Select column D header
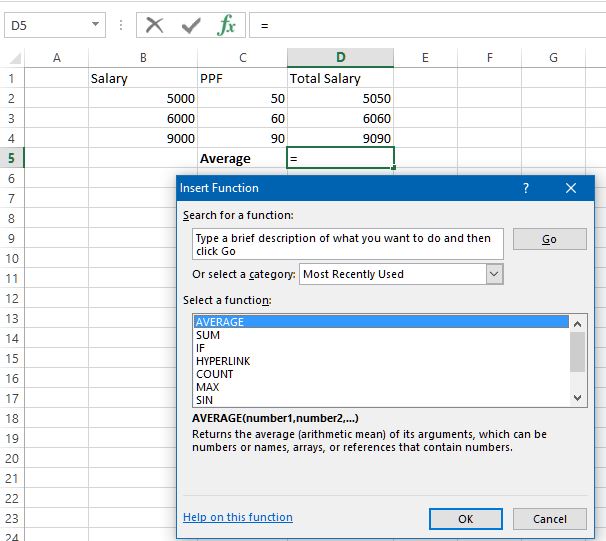This screenshot has height=541, width=606. click(340, 58)
